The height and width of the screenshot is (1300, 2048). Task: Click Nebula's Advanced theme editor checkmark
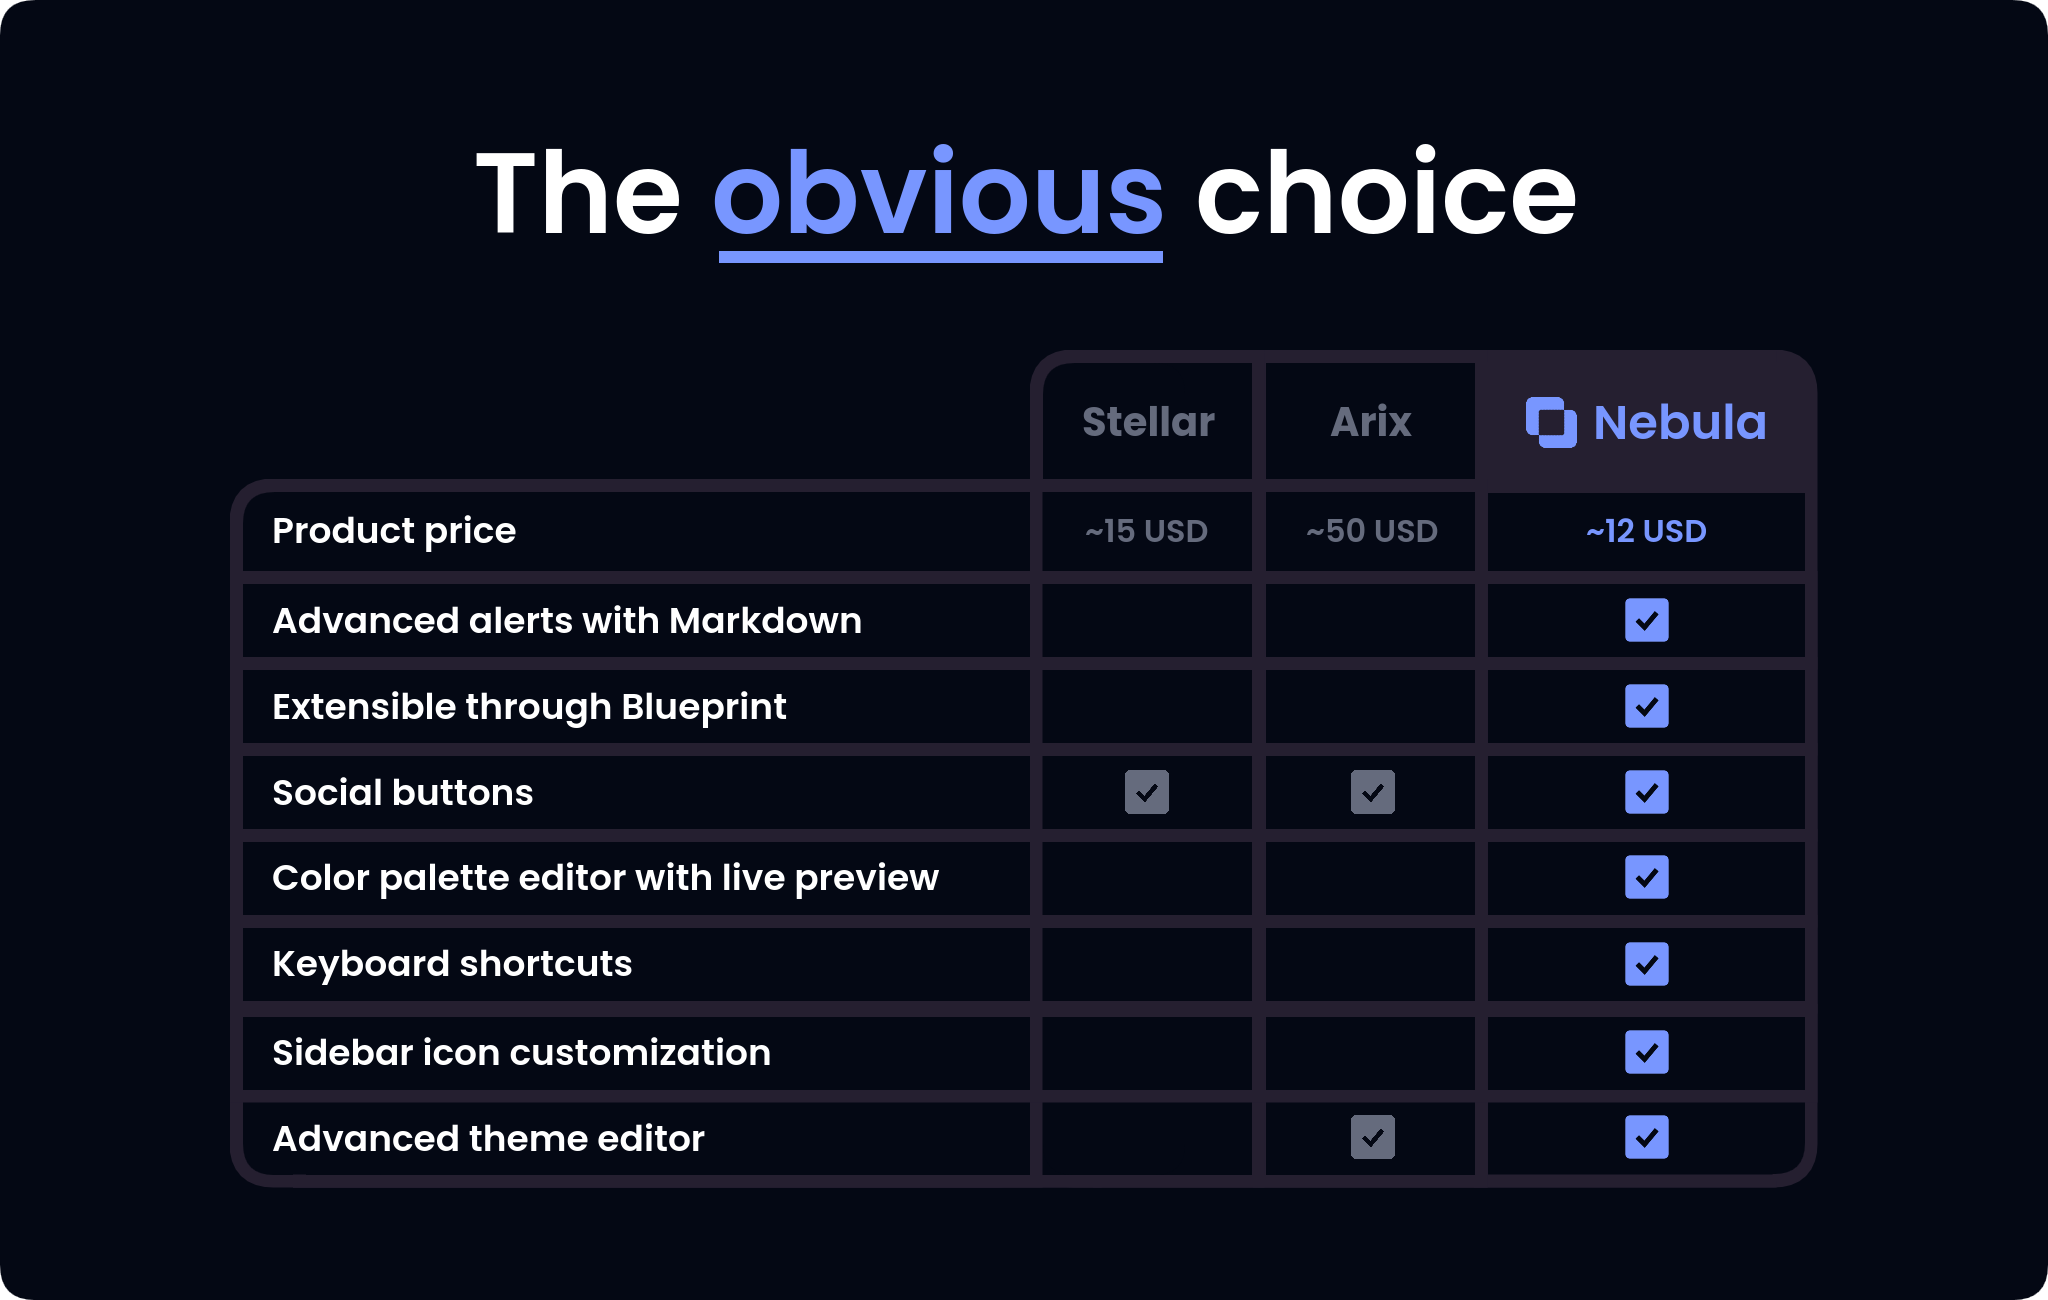click(x=1646, y=1137)
